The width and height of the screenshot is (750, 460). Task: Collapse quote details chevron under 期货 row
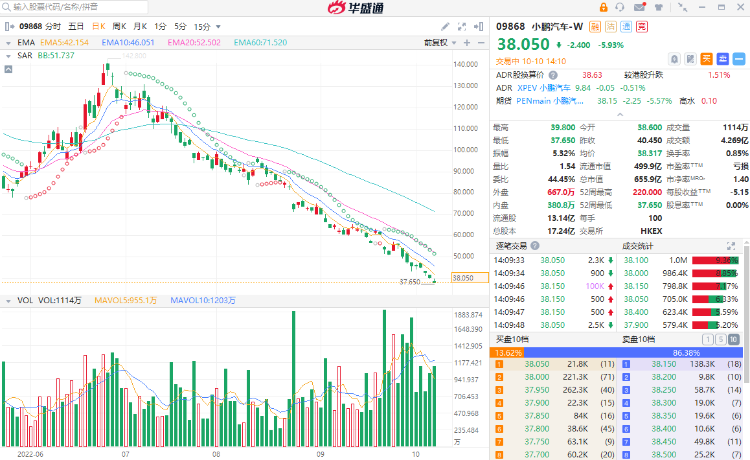tap(620, 115)
